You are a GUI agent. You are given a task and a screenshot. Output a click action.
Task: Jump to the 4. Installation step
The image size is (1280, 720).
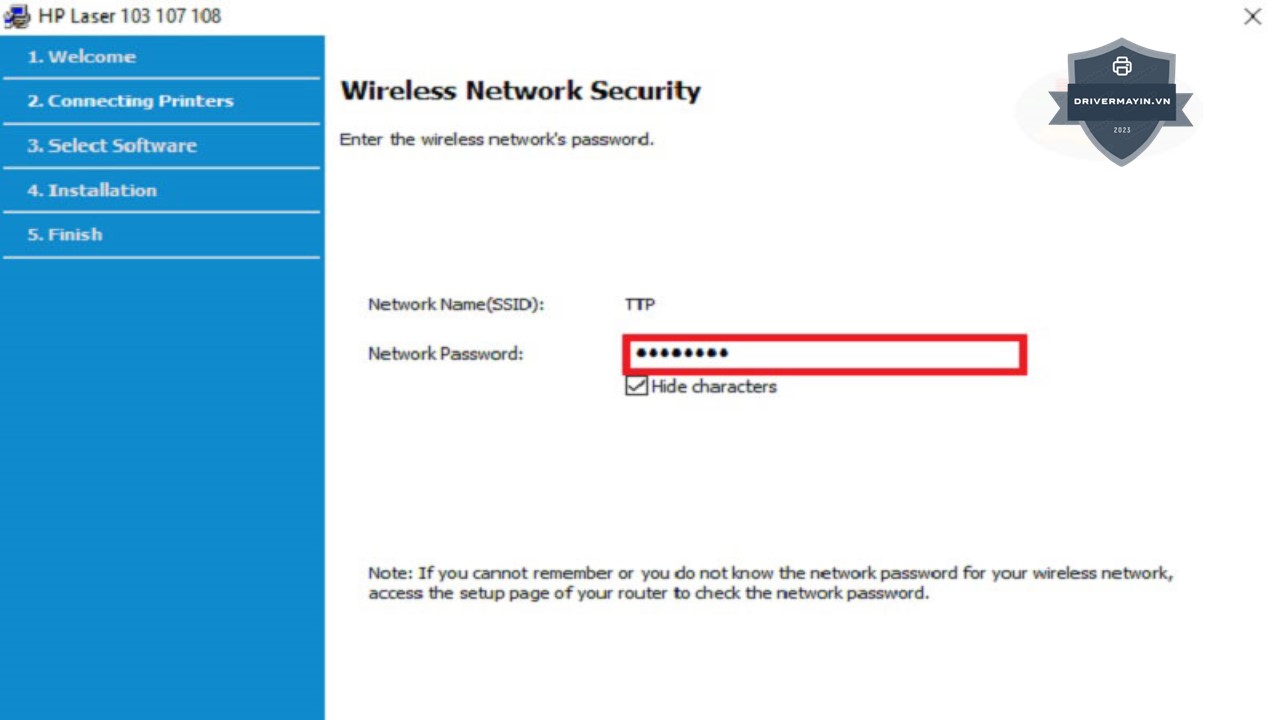click(x=92, y=190)
